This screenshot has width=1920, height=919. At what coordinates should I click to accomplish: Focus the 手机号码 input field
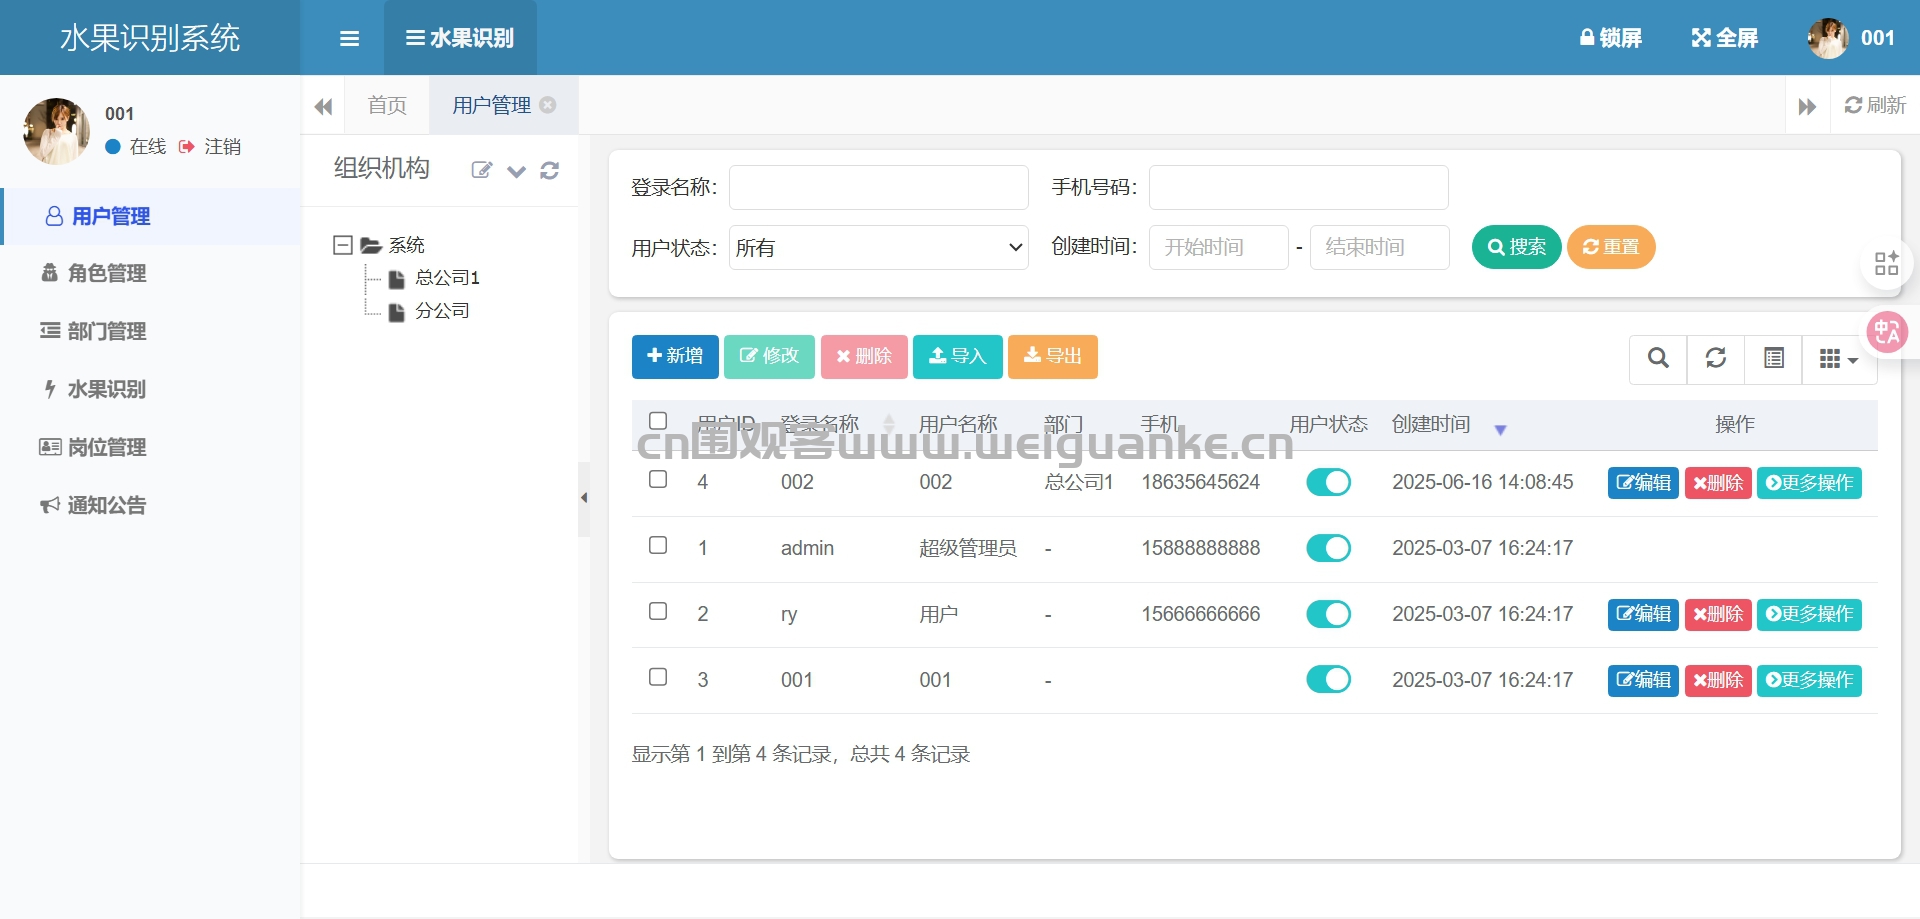[1299, 187]
